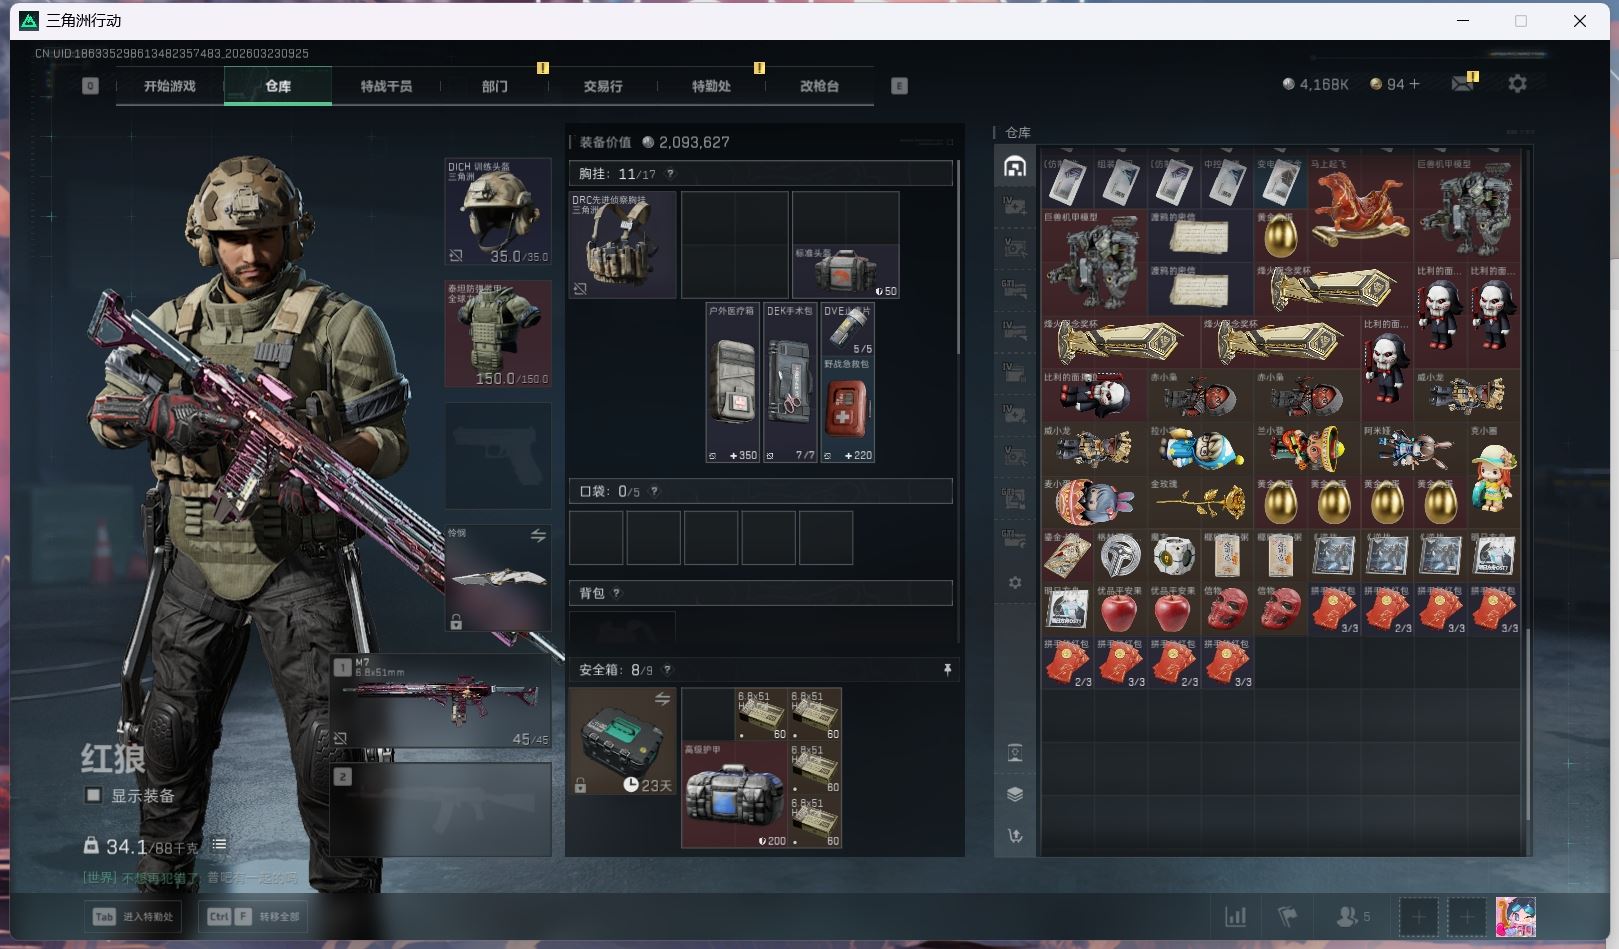
Task: Click the stacked layers icon in warehouse sidebar
Action: click(1015, 794)
